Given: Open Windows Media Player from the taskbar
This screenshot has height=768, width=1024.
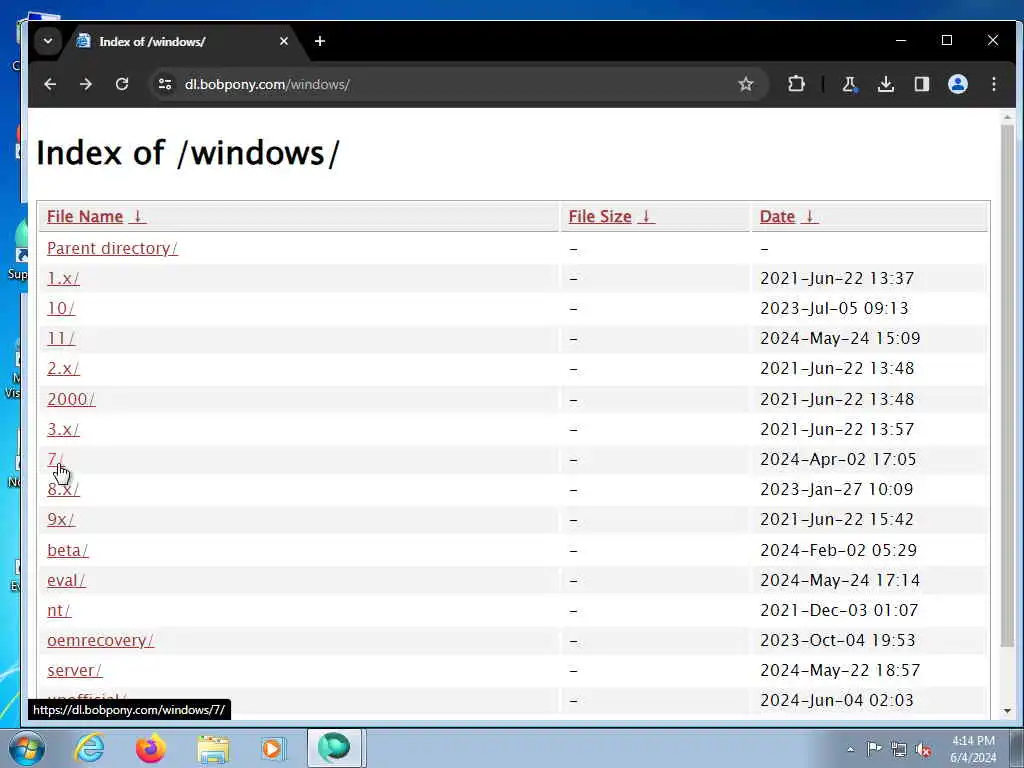Looking at the screenshot, I should (272, 748).
